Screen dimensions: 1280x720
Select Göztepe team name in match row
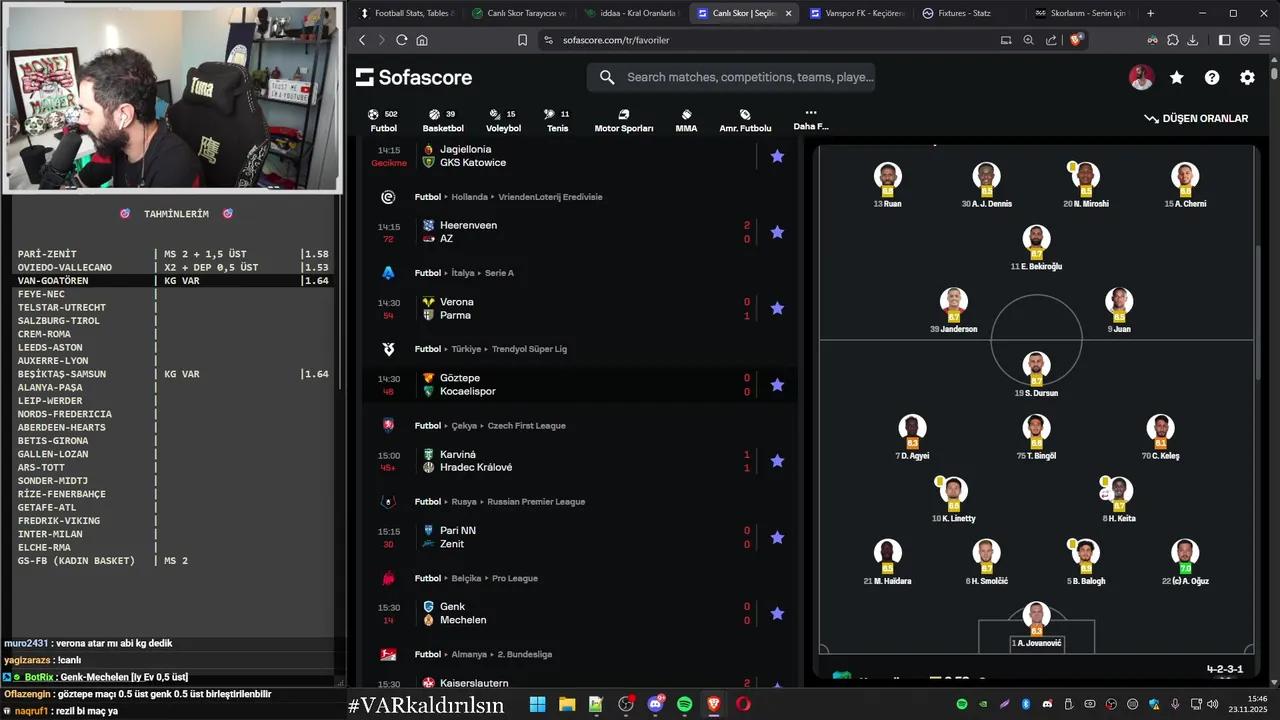tap(460, 378)
